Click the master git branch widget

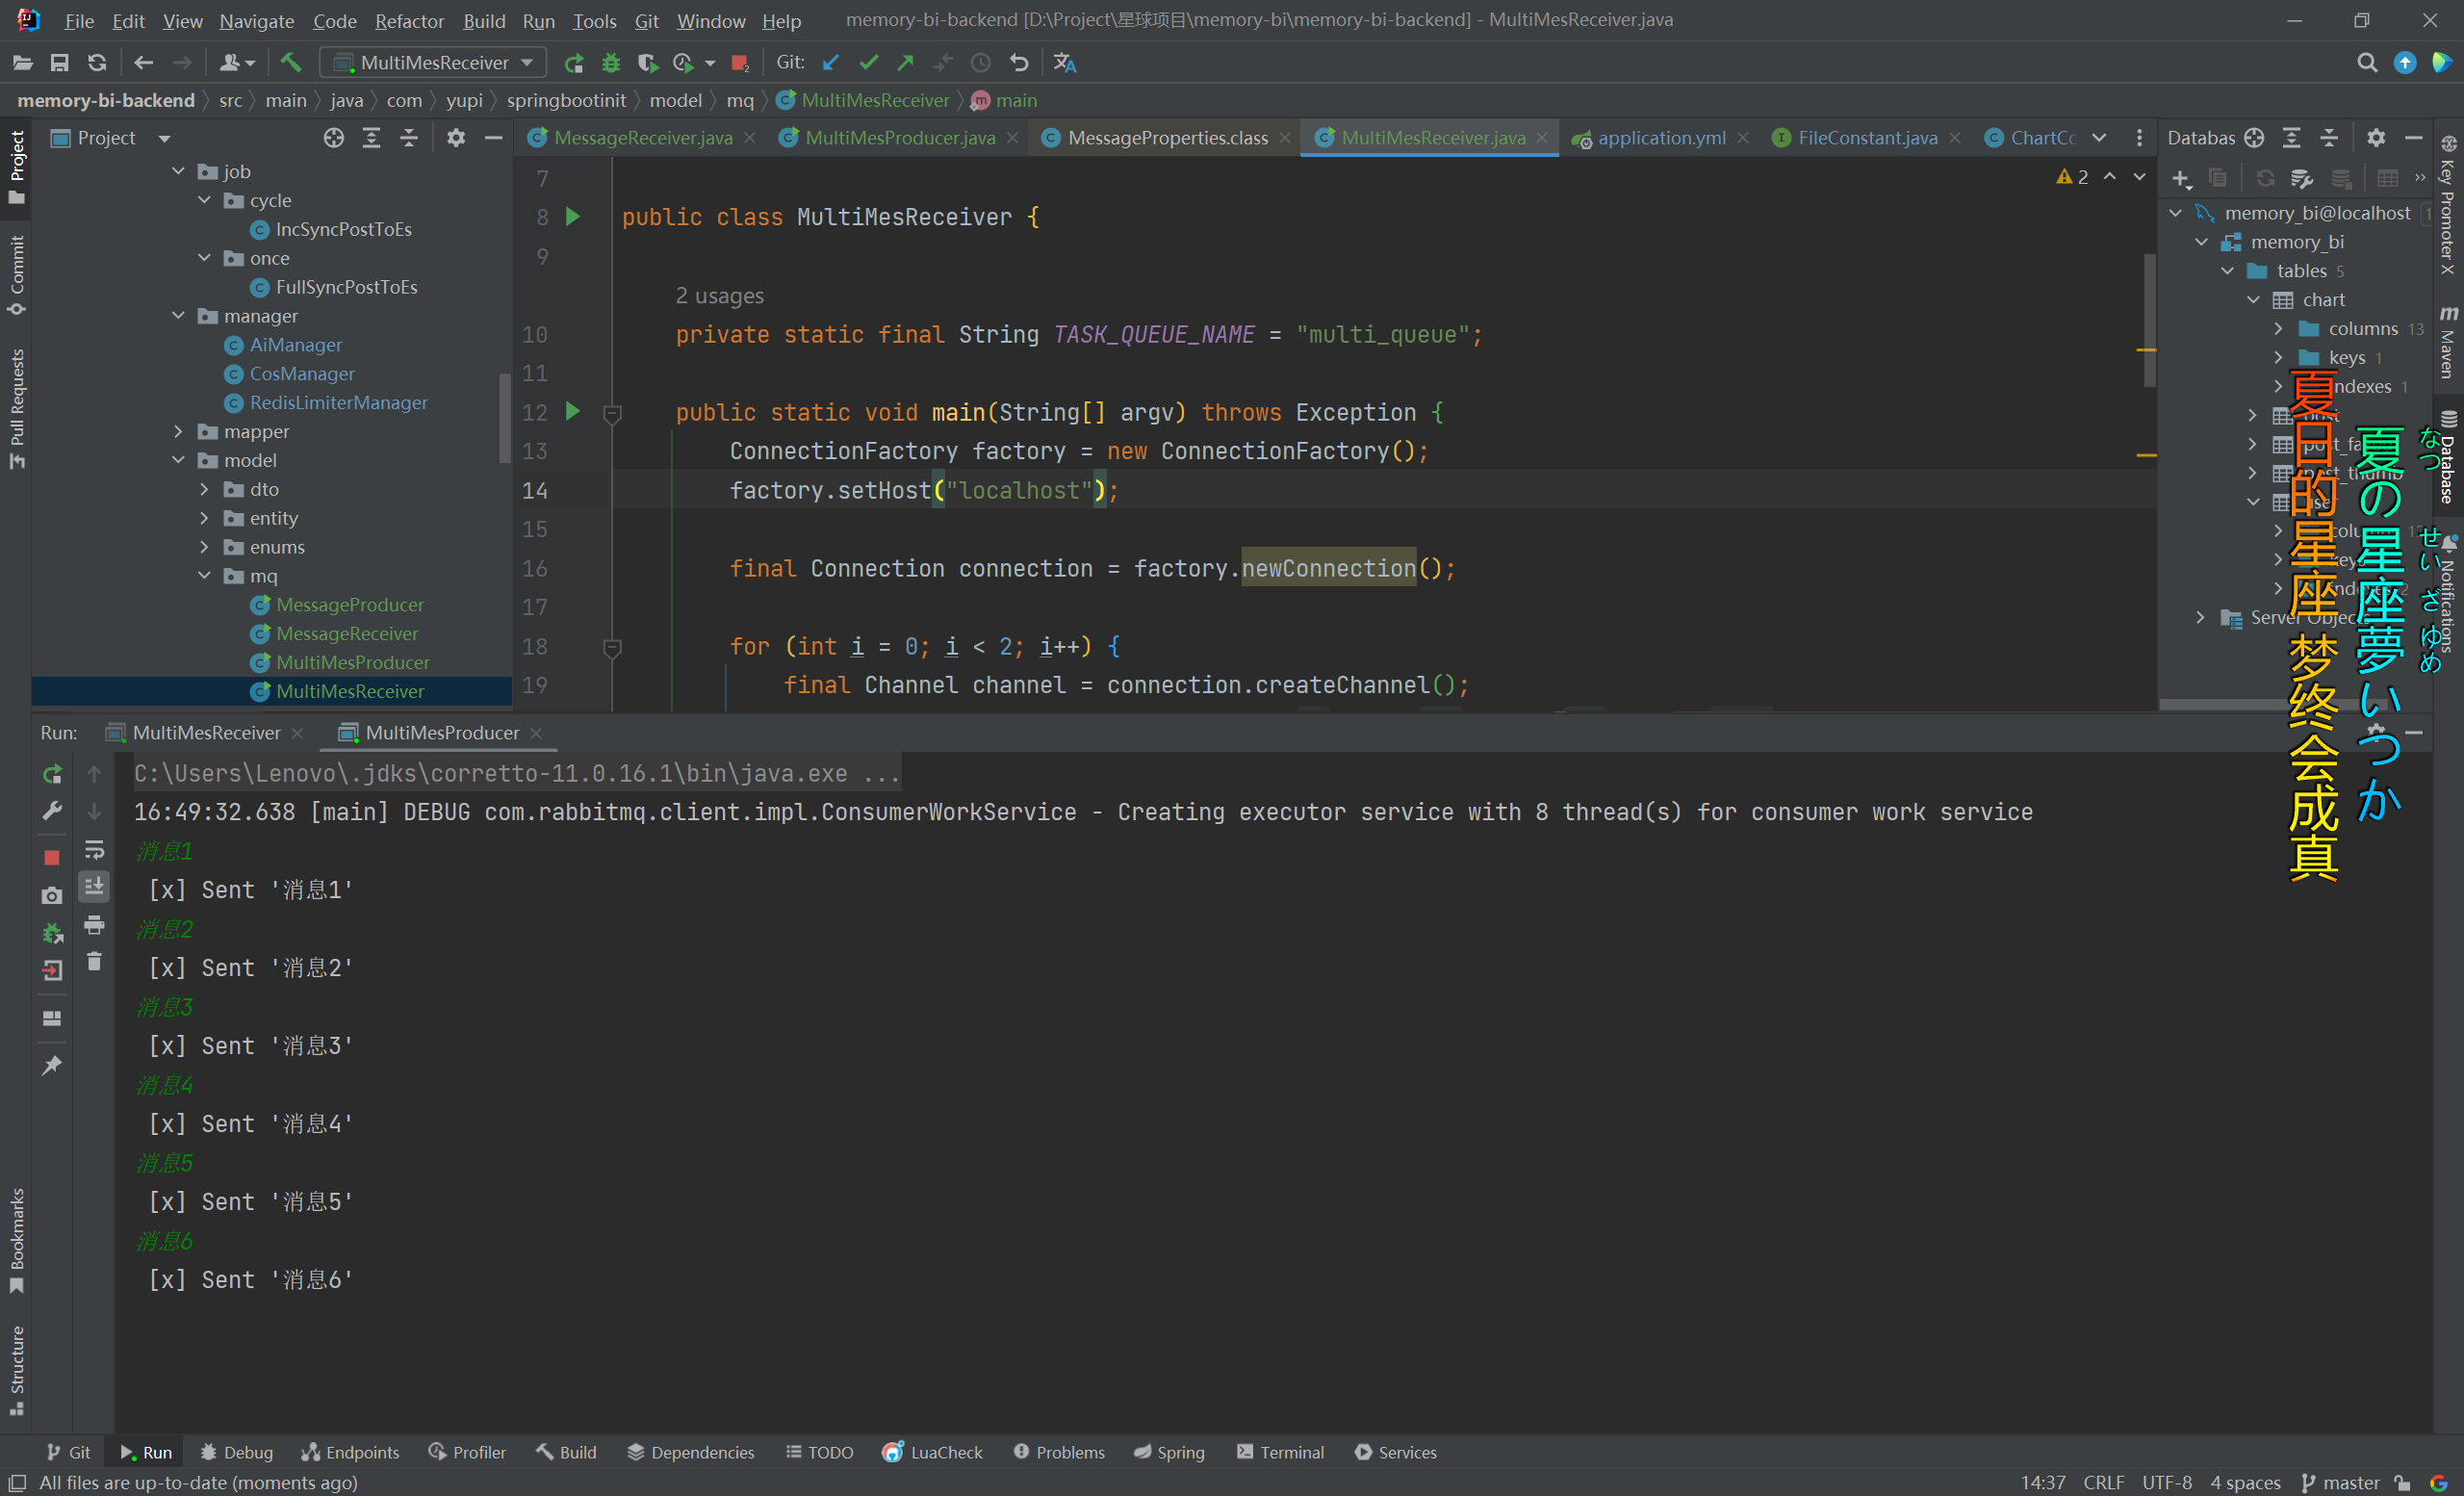[2342, 1483]
